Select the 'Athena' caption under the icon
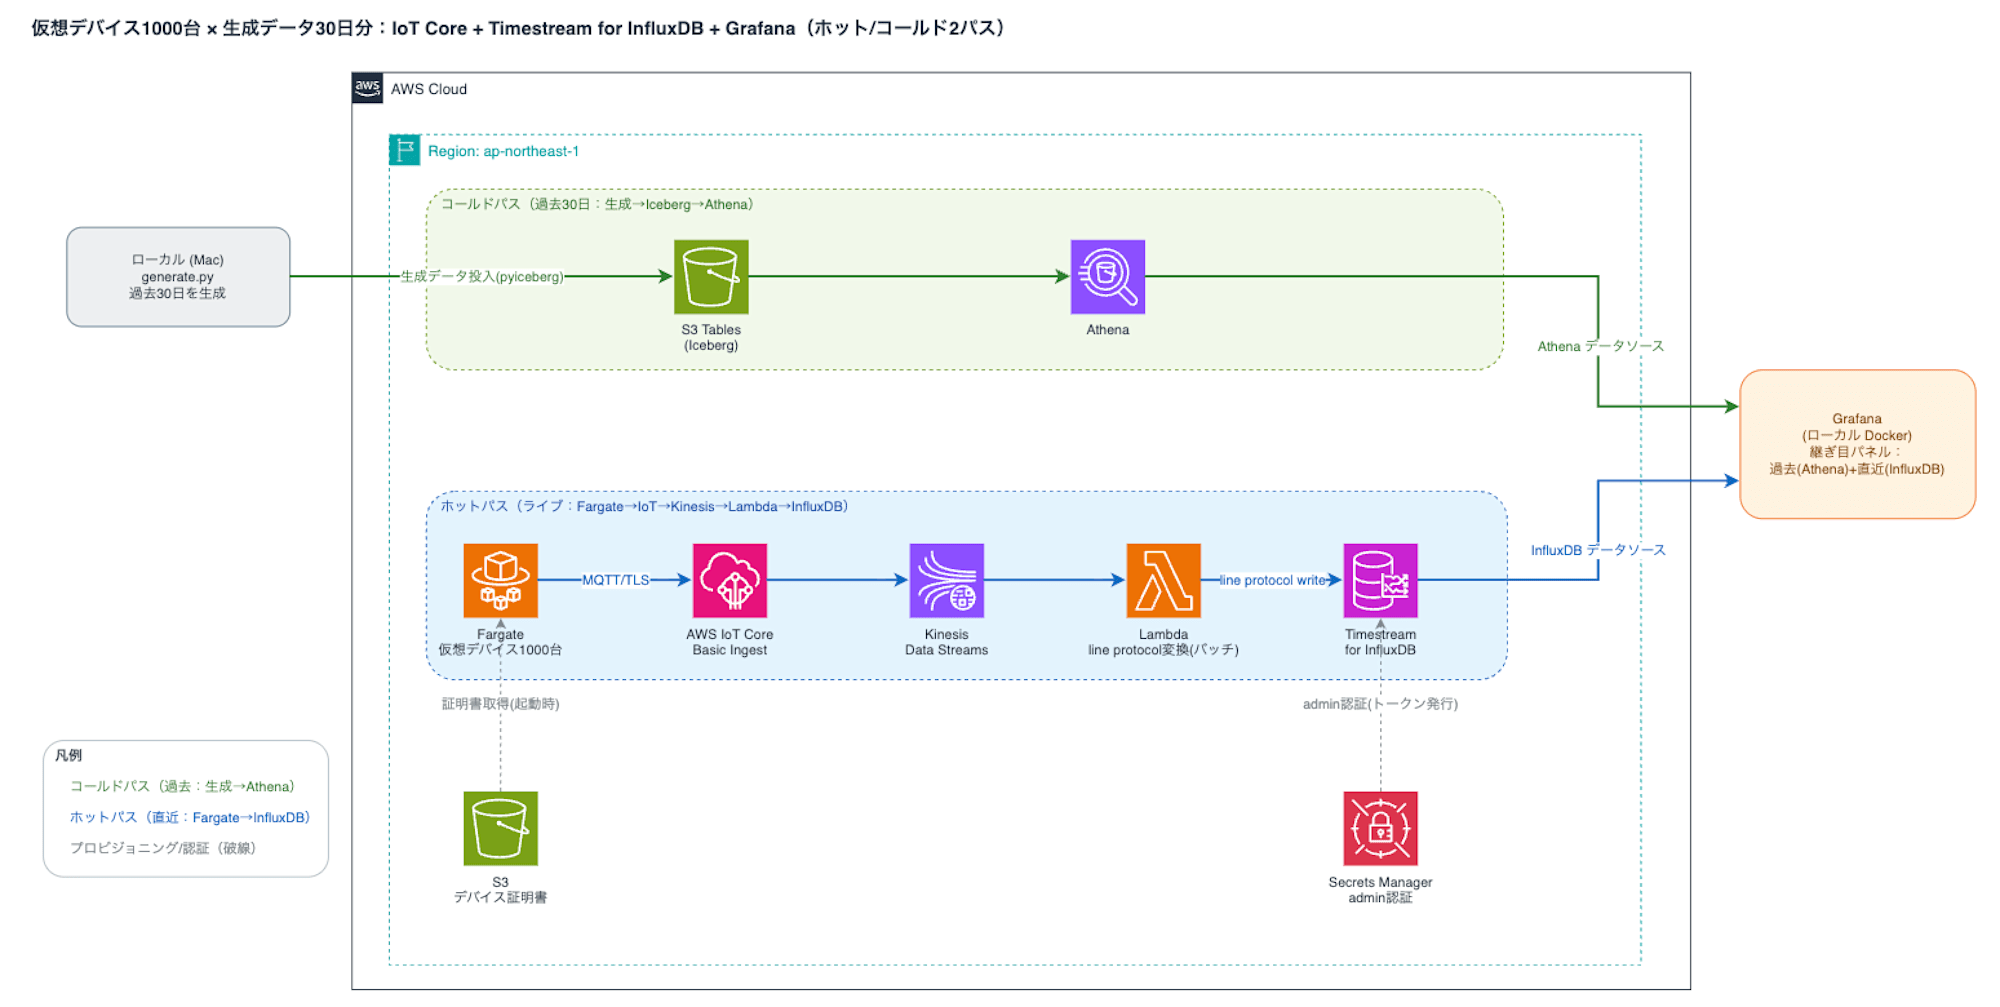 1108,330
